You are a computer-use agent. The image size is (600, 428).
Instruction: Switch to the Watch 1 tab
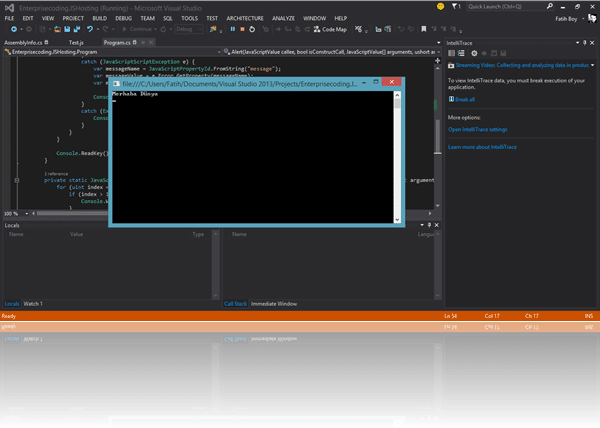[x=33, y=304]
